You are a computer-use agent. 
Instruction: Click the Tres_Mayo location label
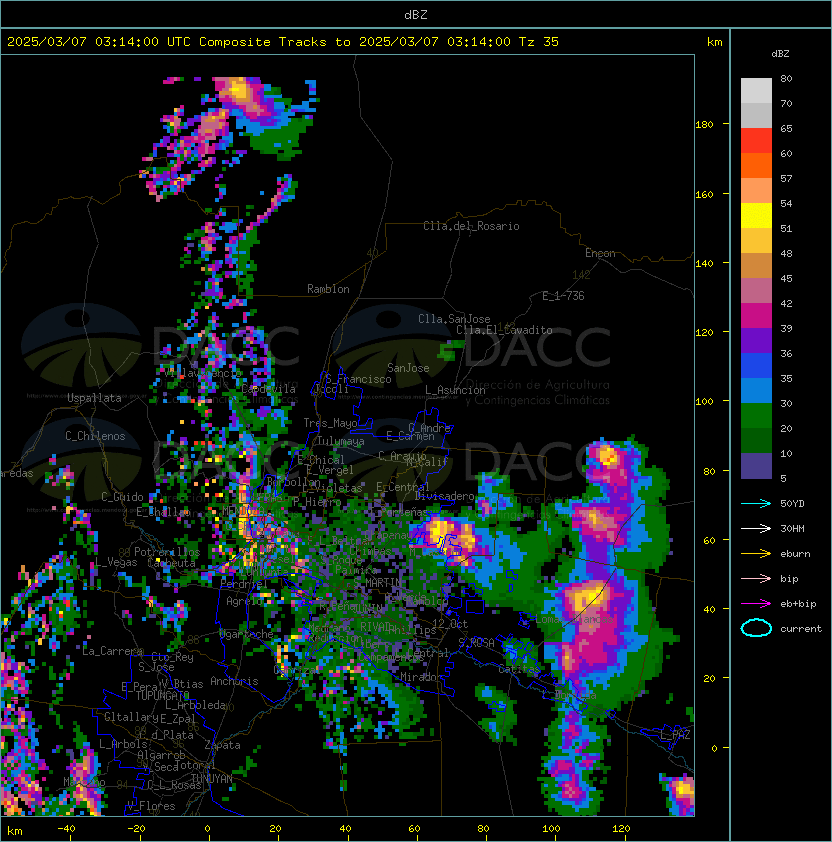(330, 423)
